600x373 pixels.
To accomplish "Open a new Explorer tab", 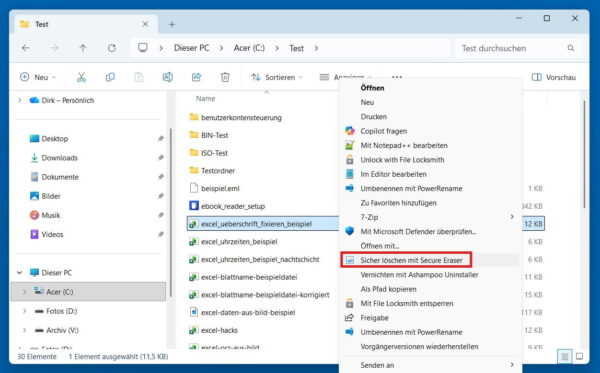I will [x=172, y=24].
